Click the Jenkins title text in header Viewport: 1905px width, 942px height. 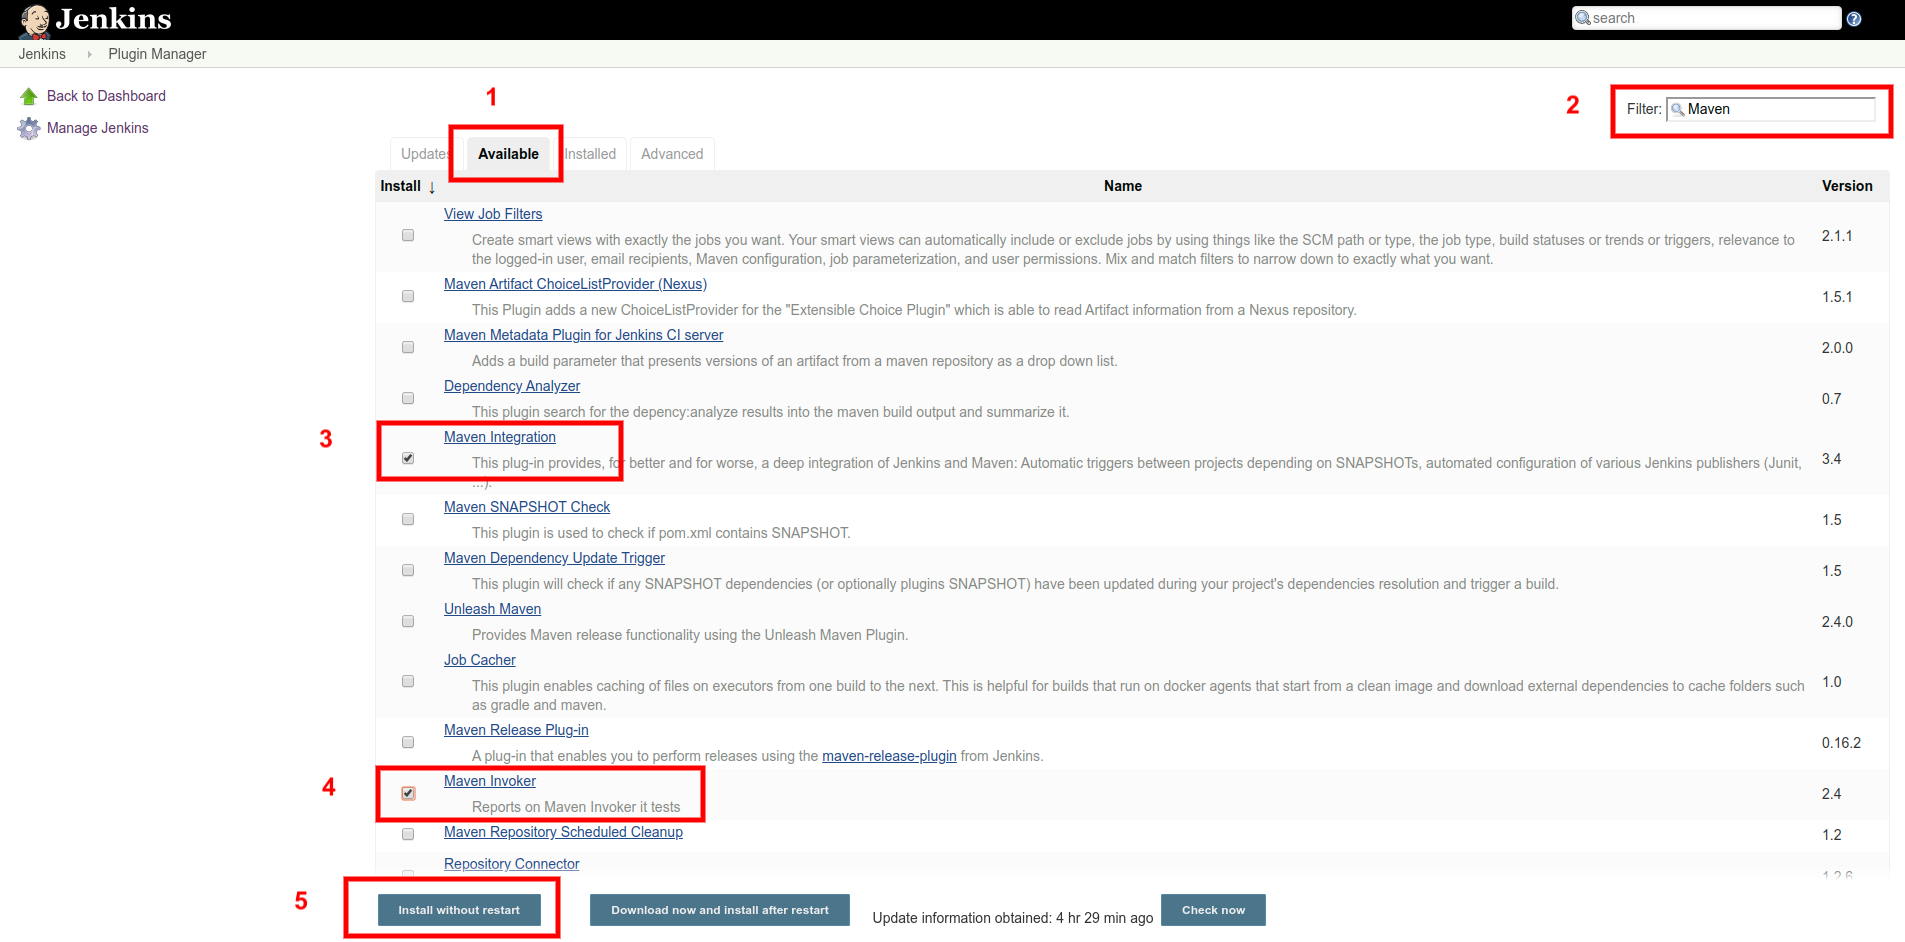114,19
